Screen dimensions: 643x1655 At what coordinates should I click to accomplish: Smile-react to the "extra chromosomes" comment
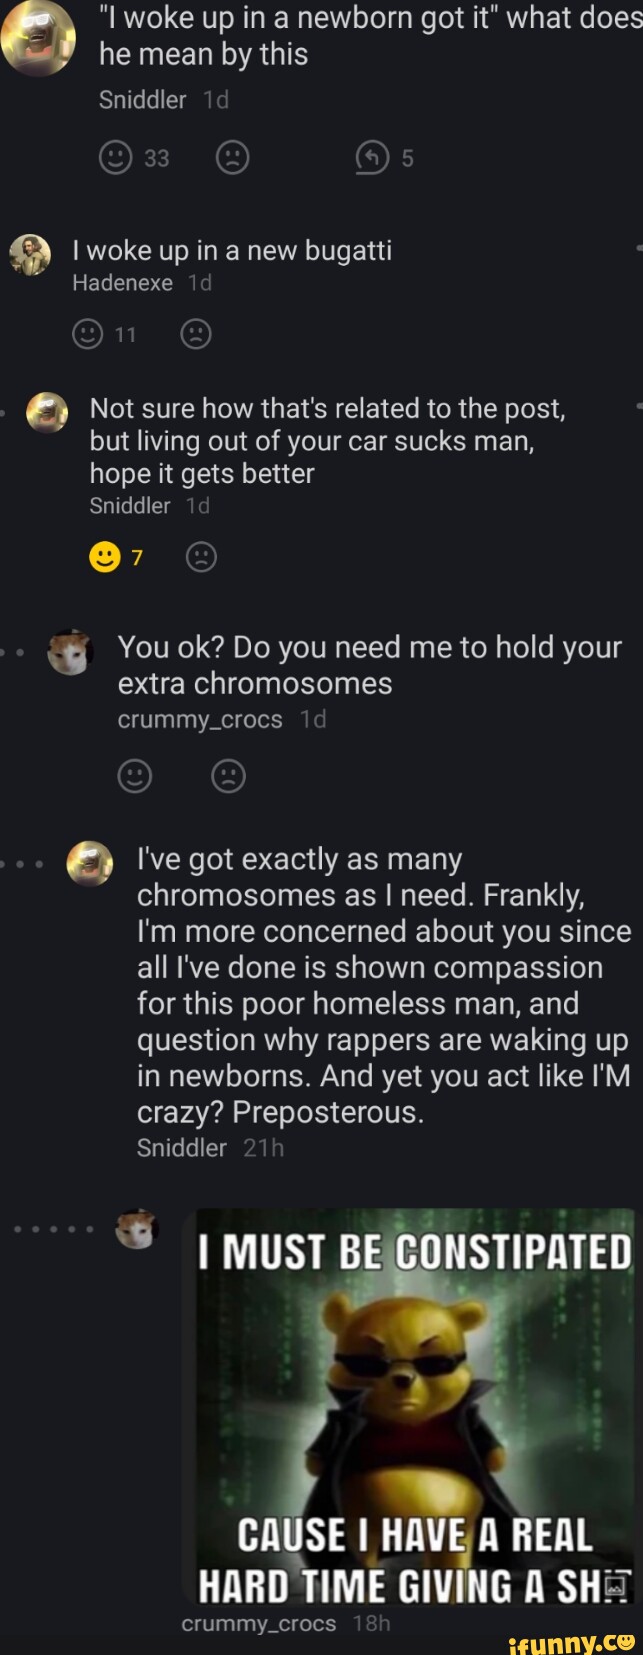pos(135,776)
